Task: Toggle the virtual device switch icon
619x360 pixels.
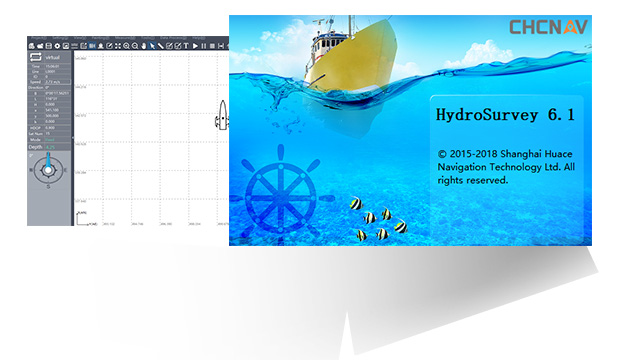Action: (x=36, y=57)
